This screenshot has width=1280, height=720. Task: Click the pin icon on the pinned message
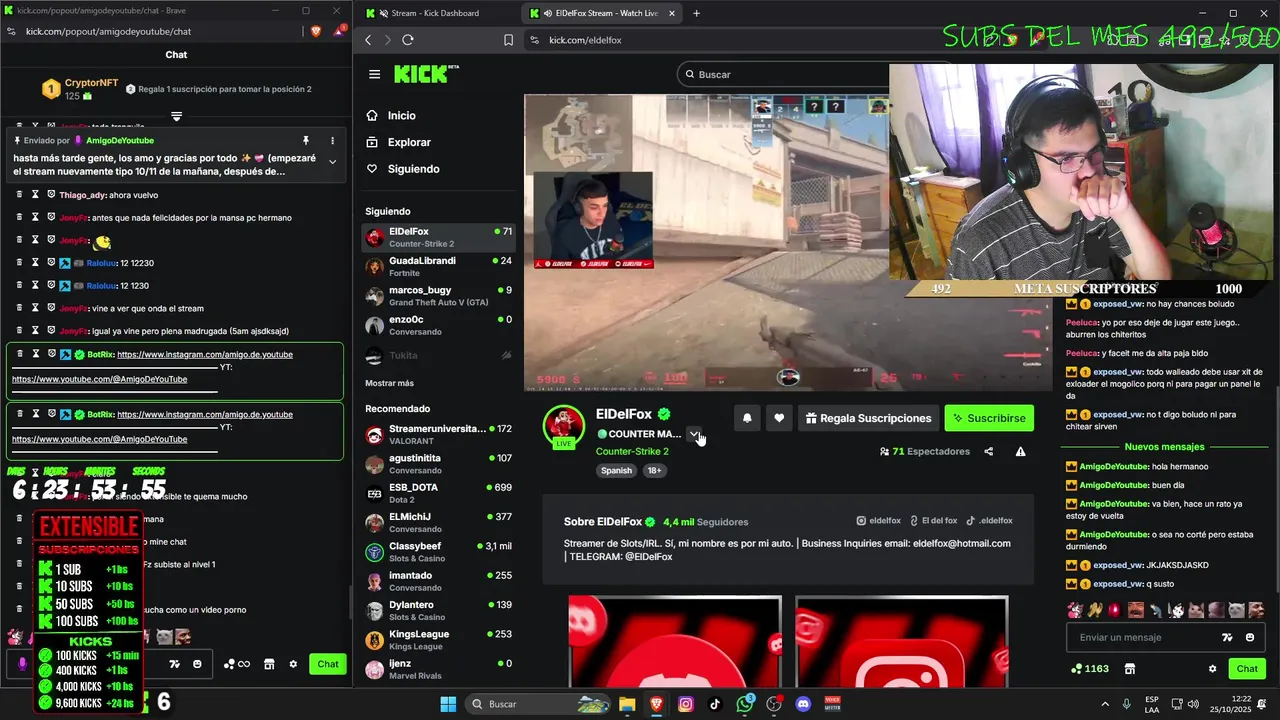point(306,141)
